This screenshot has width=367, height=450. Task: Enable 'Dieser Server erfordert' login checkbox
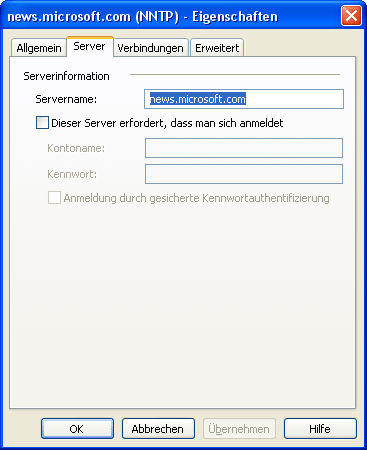(42, 123)
